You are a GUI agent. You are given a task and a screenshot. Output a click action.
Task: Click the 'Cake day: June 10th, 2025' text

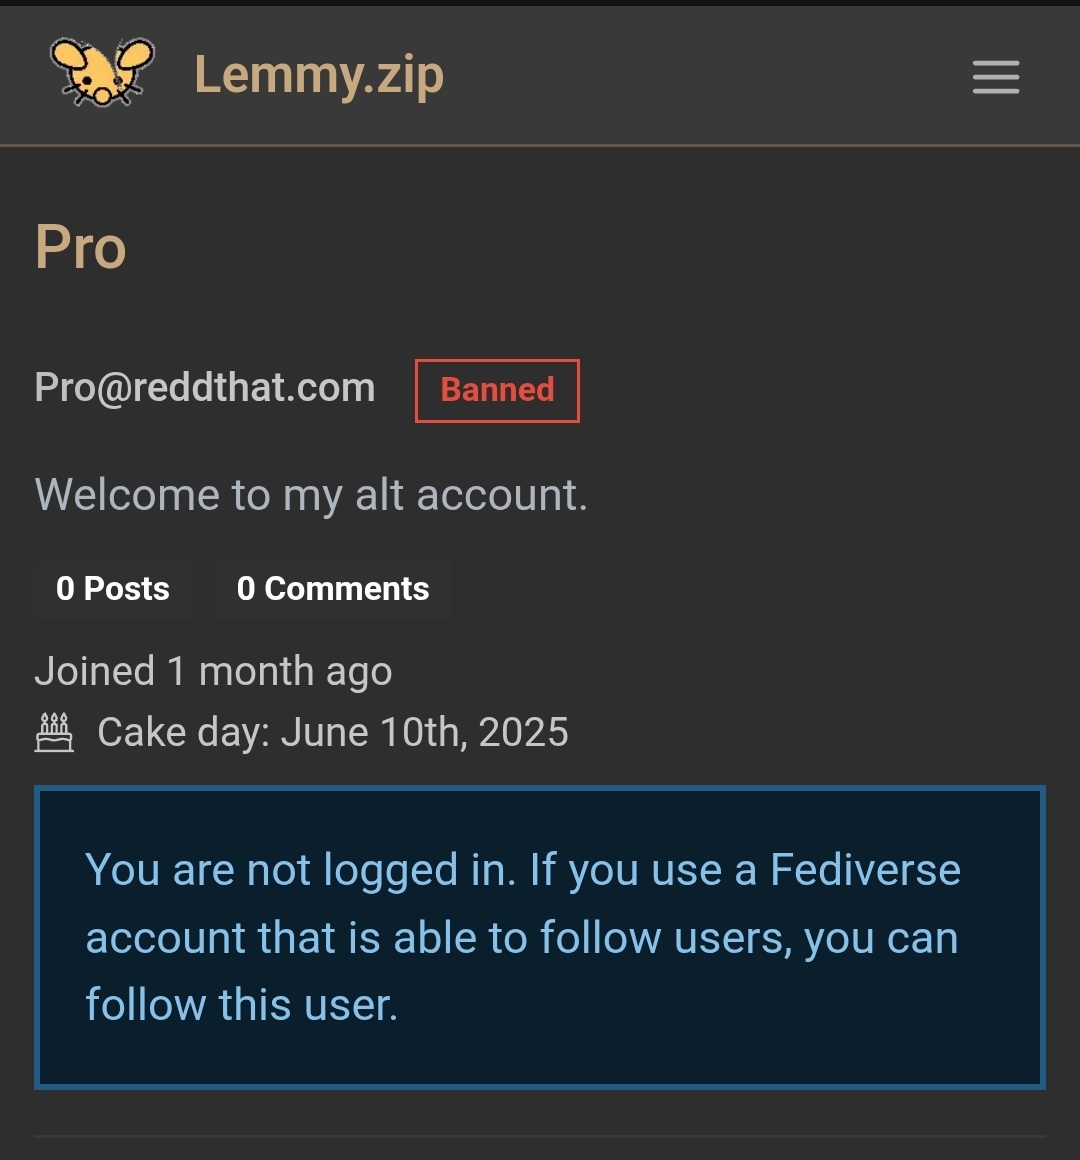[x=333, y=732]
